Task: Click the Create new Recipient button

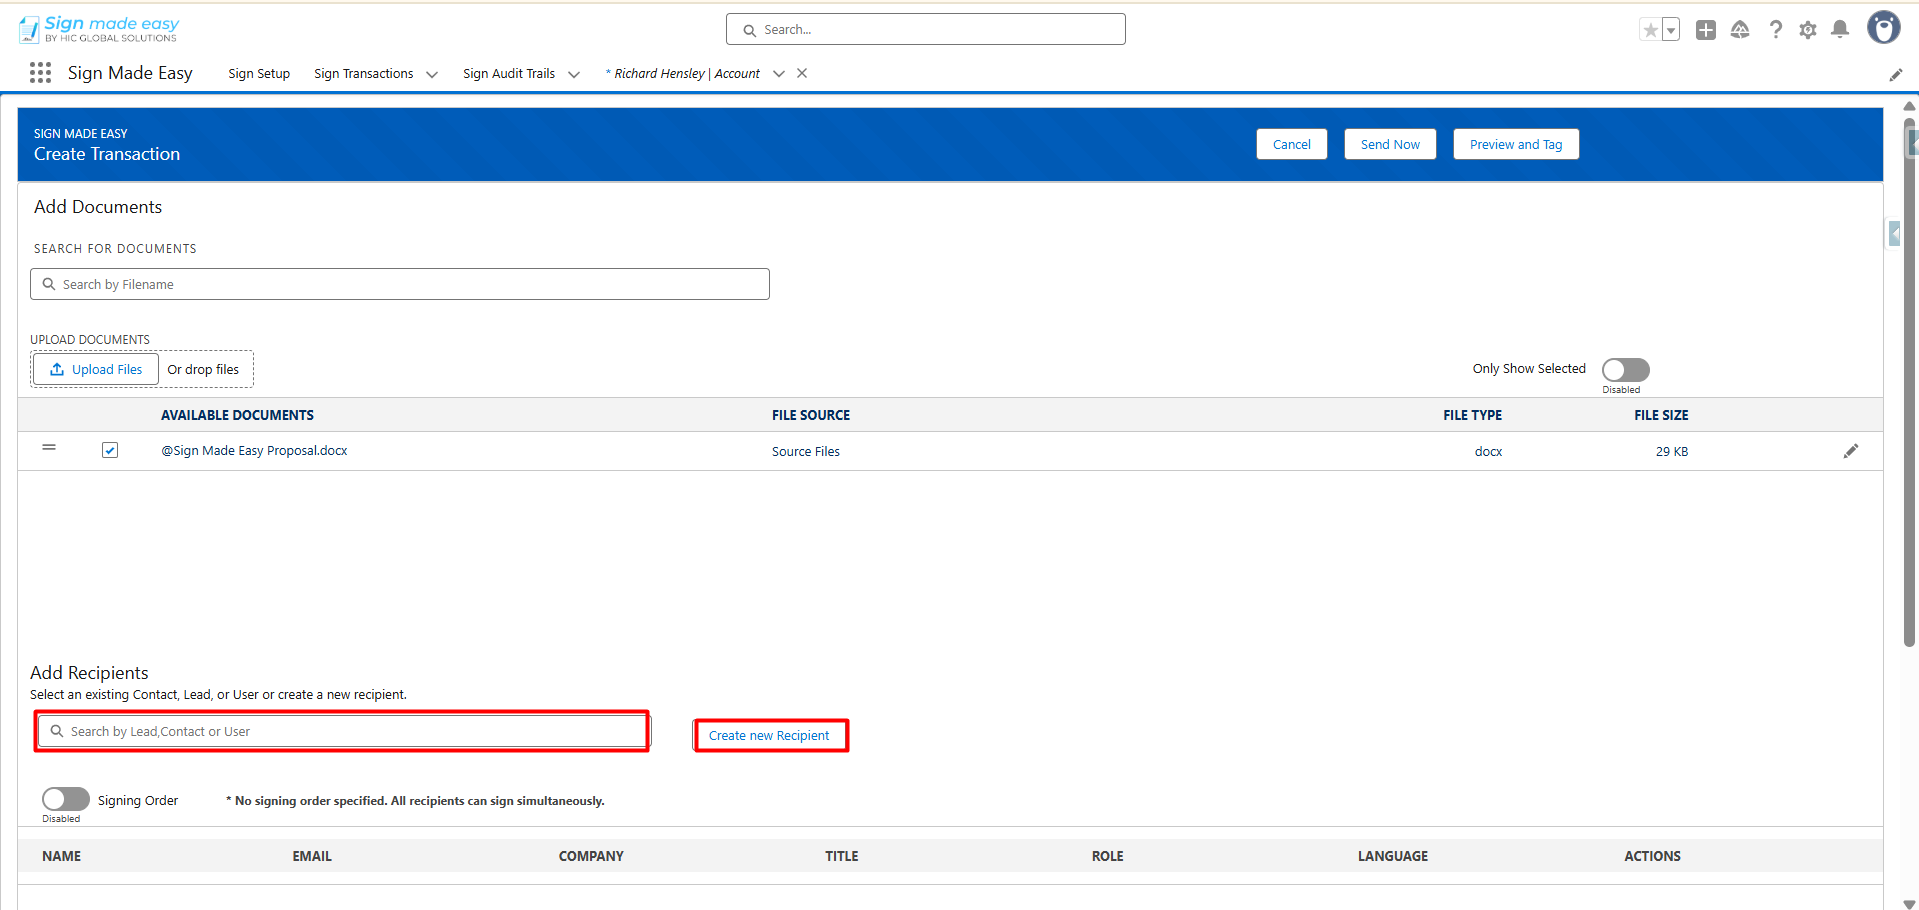Action: click(769, 735)
